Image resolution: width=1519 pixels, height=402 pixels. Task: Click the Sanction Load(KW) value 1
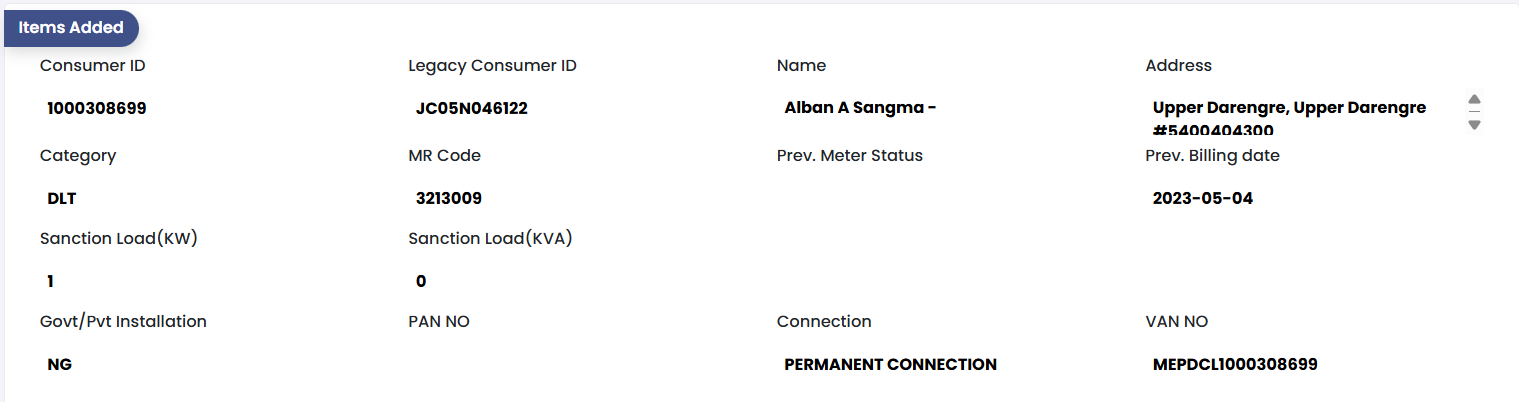click(x=51, y=281)
